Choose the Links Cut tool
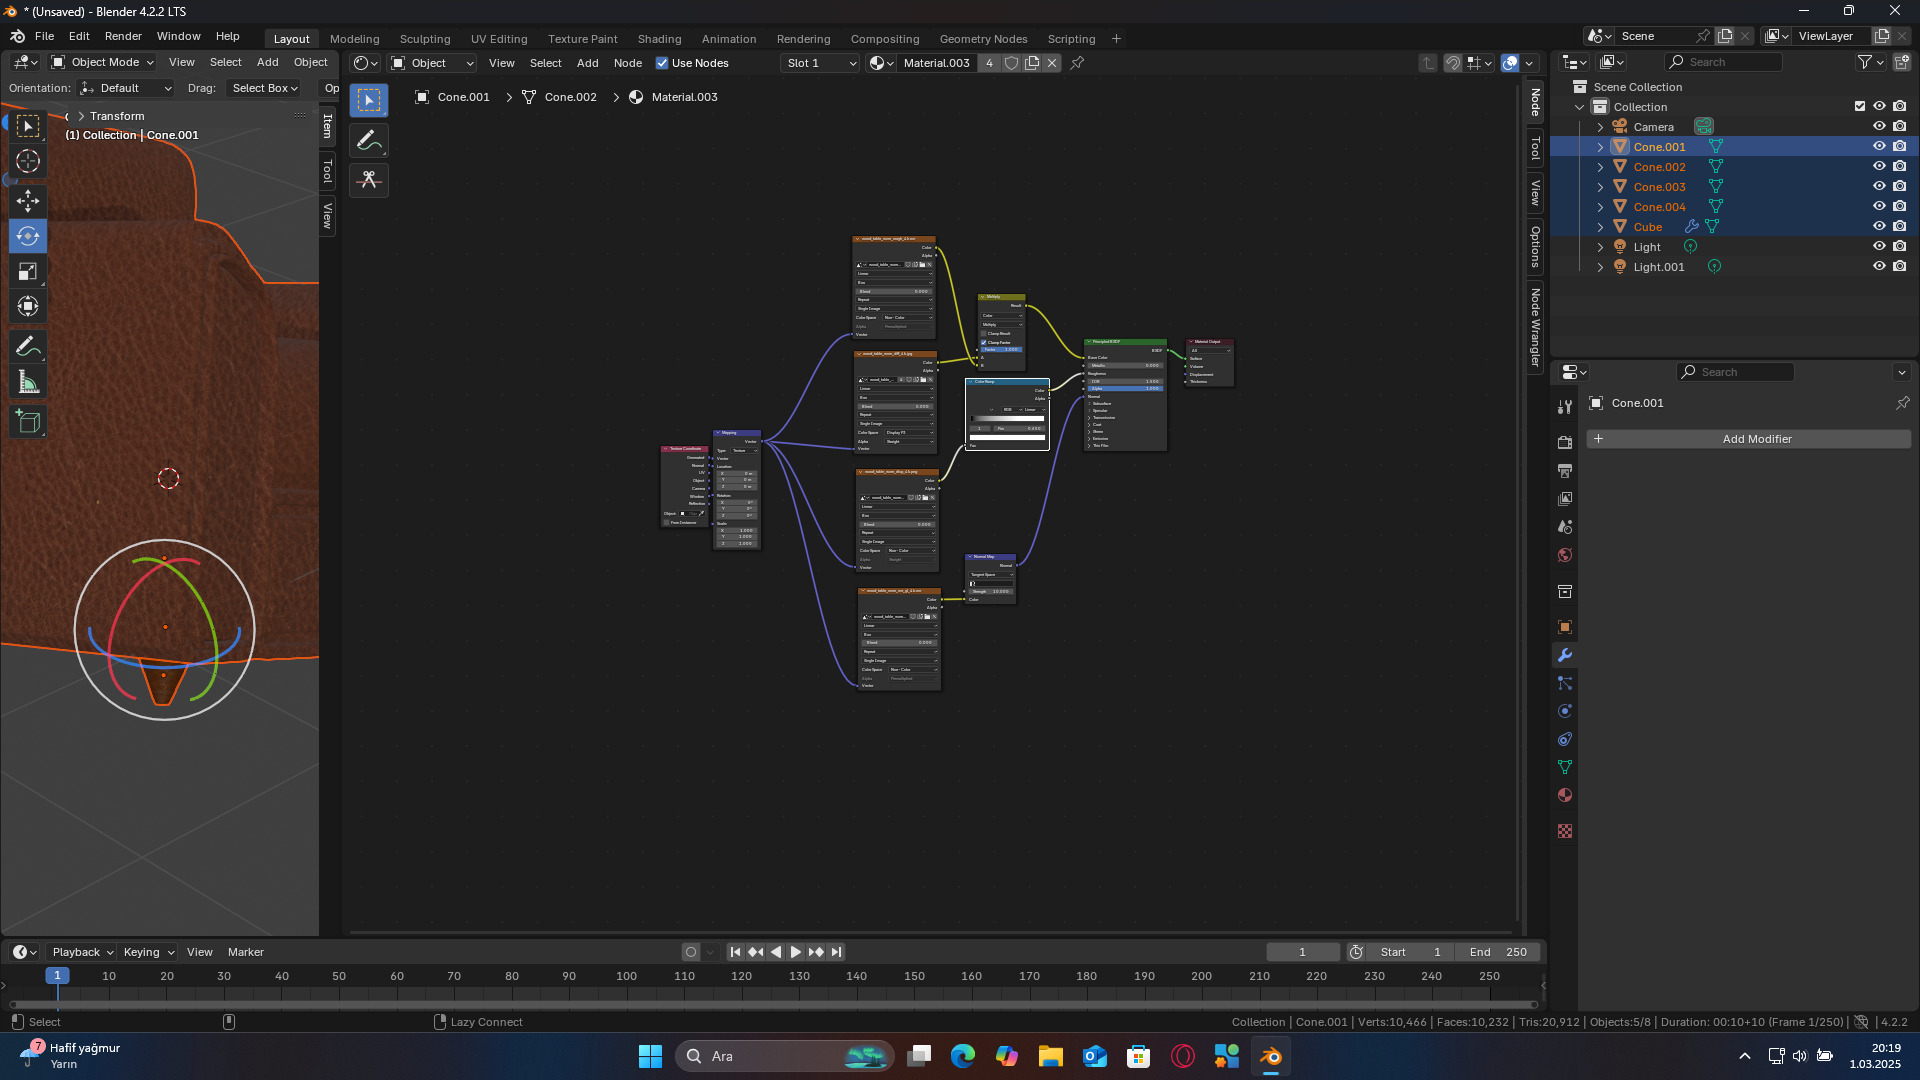Screen dimensions: 1920x1080 369,180
